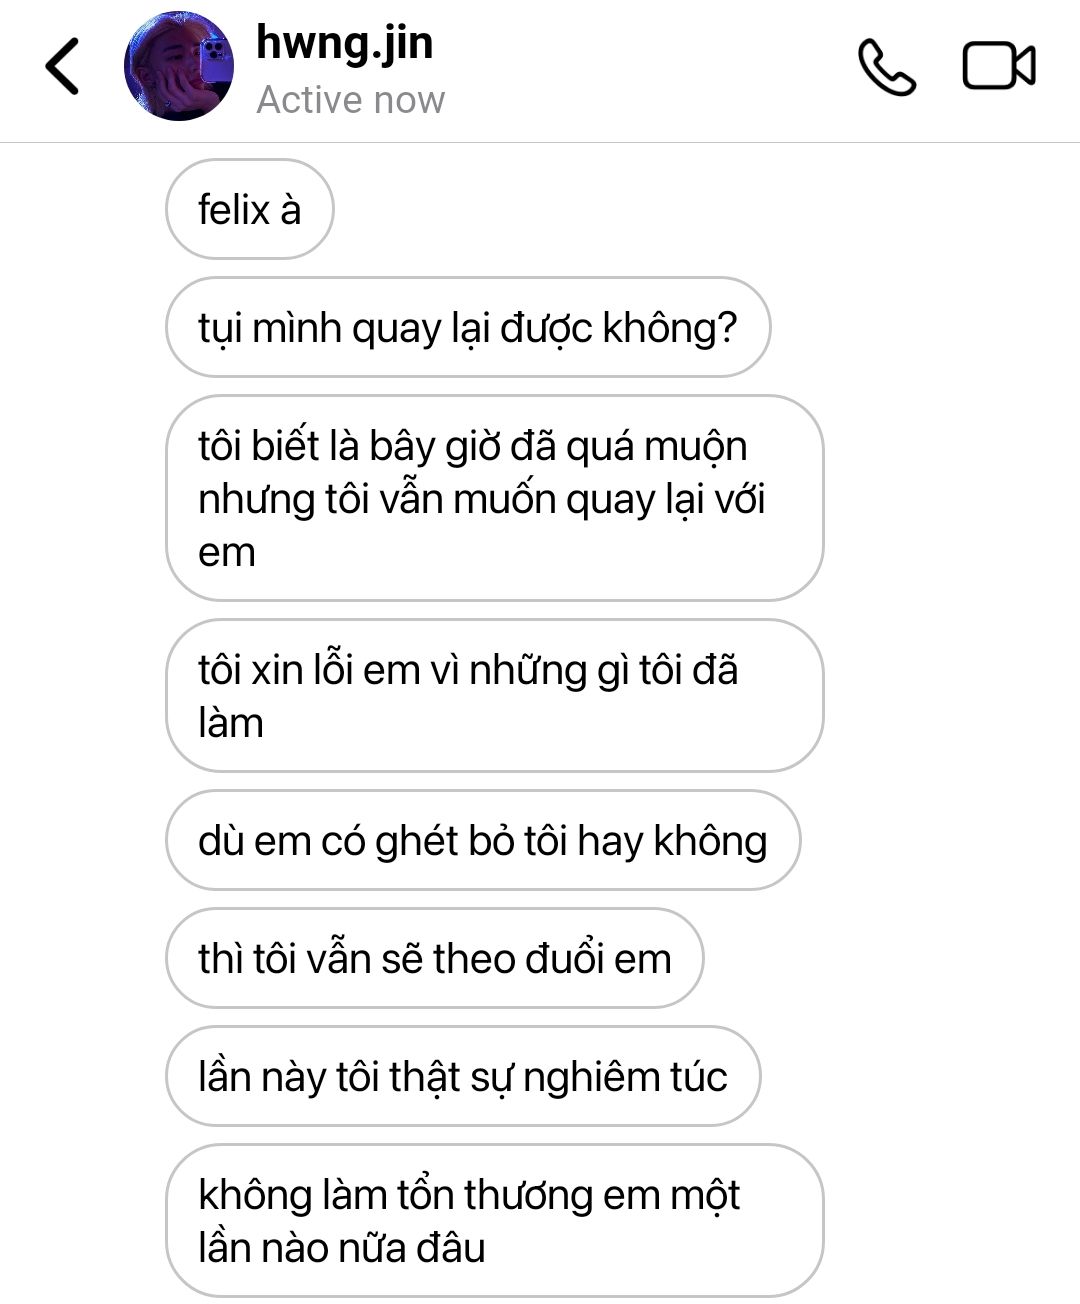Tap the line 'tôi biết là bây giờ đã quá muộn'
The width and height of the screenshot is (1080, 1304).
(472, 446)
